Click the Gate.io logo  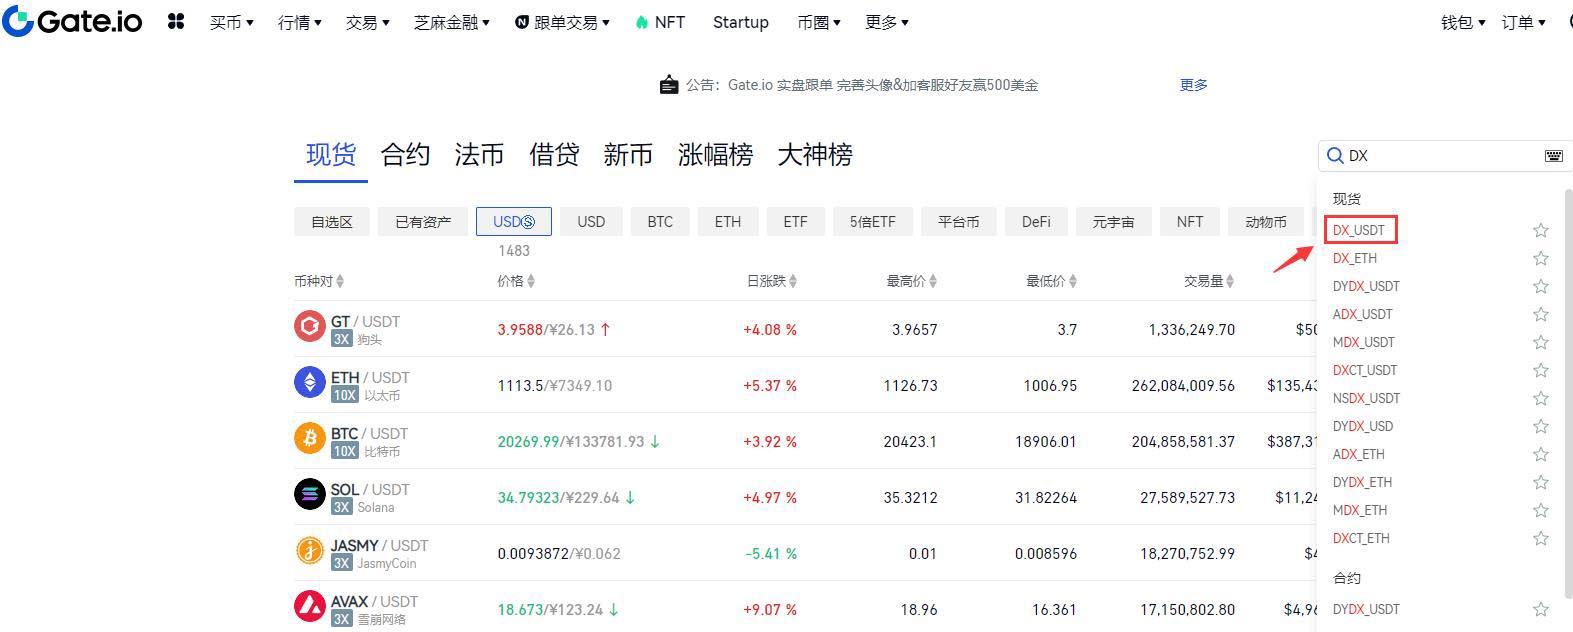(72, 21)
